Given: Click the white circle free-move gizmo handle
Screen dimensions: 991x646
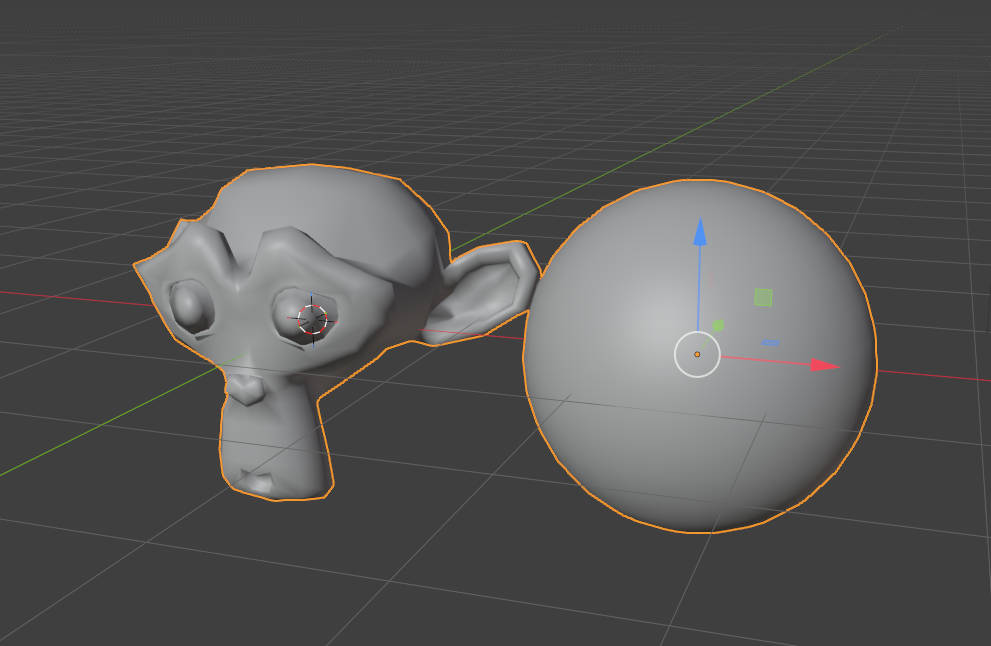Looking at the screenshot, I should pyautogui.click(x=697, y=355).
